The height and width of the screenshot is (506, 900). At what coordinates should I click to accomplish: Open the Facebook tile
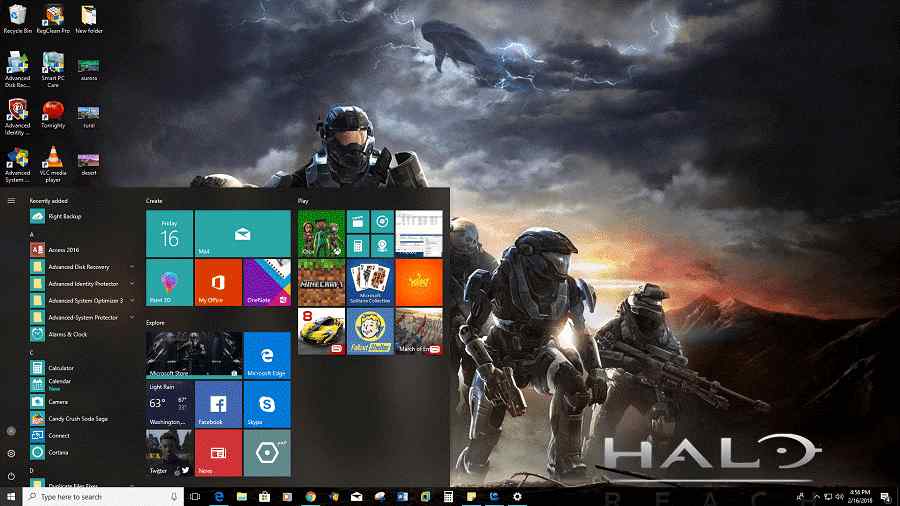[218, 404]
